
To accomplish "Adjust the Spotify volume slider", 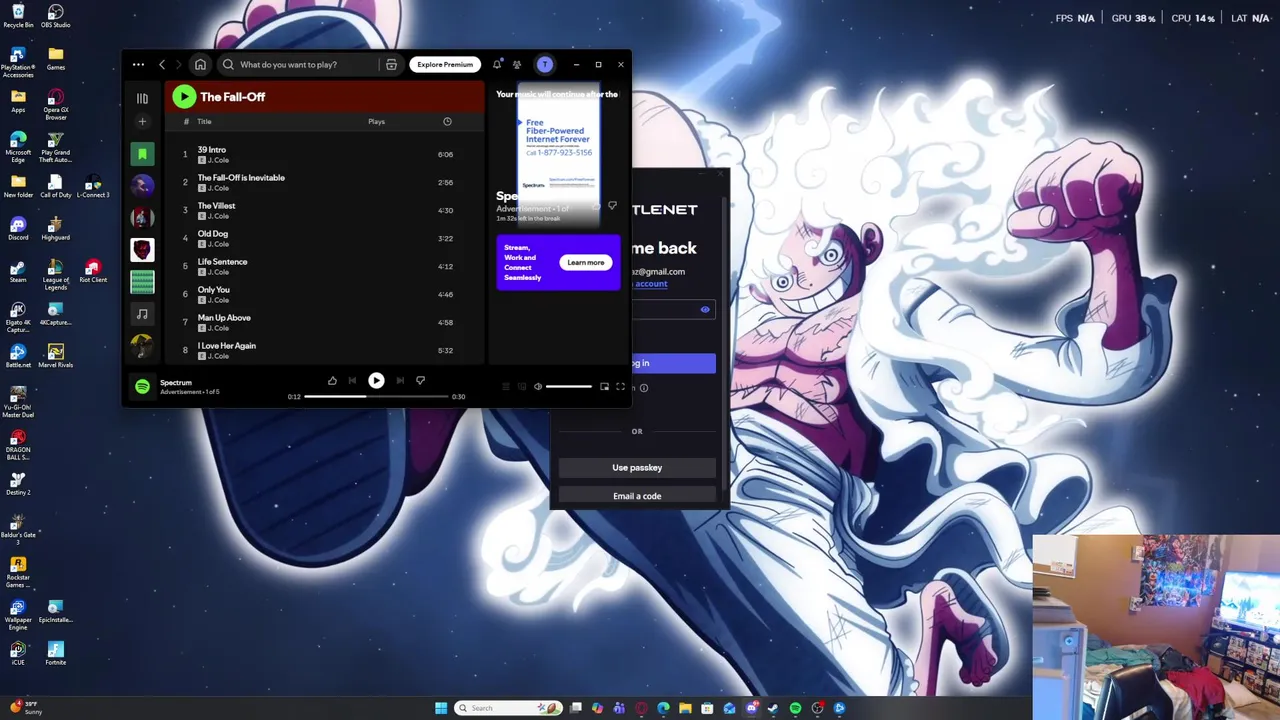I will 569,386.
